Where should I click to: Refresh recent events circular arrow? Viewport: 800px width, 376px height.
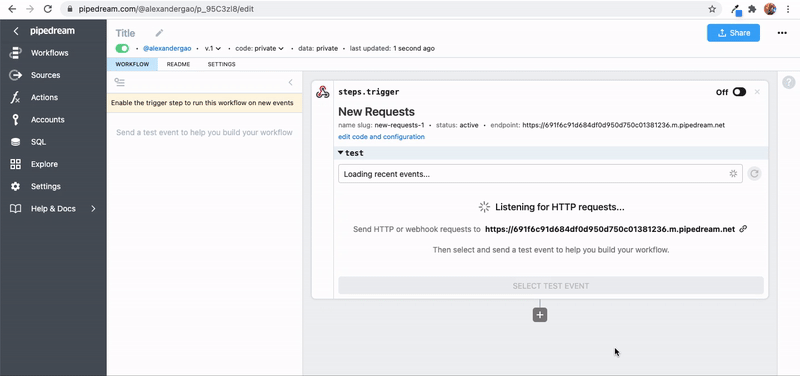coord(755,174)
